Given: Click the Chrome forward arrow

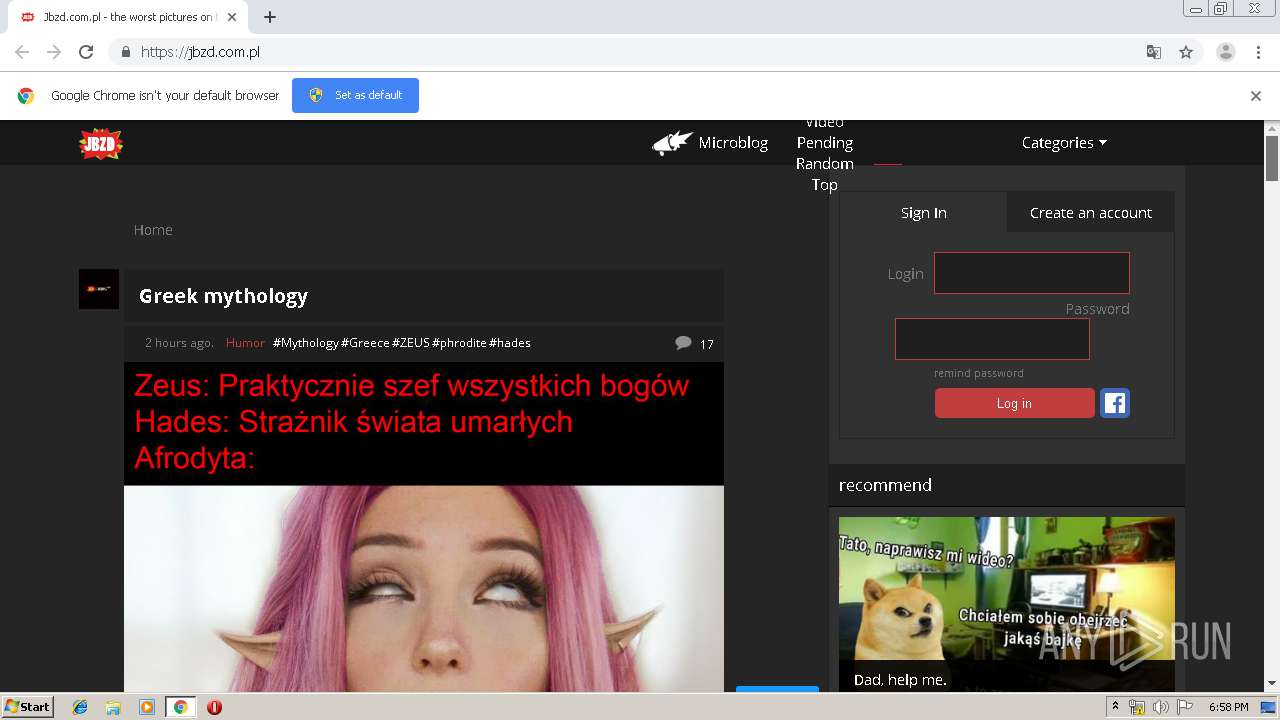Looking at the screenshot, I should tap(54, 52).
